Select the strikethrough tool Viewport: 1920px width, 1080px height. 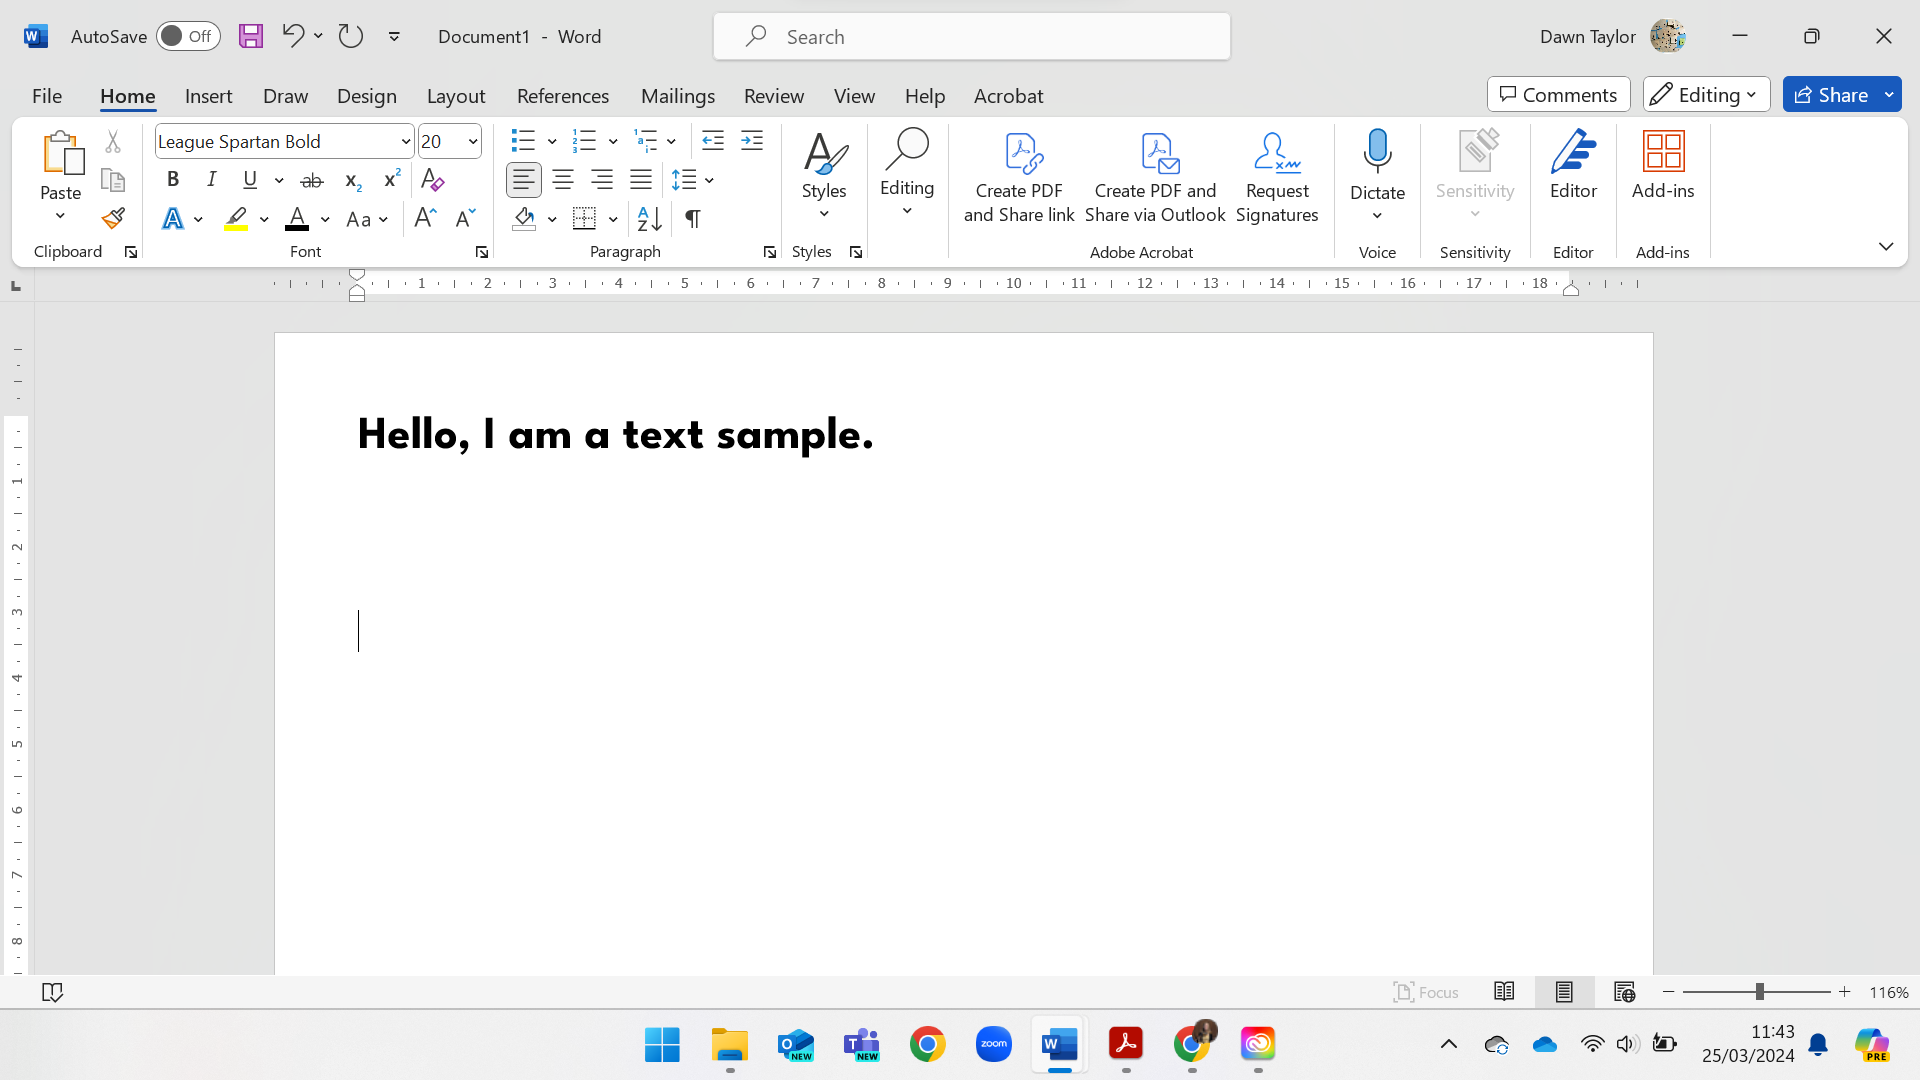click(312, 180)
